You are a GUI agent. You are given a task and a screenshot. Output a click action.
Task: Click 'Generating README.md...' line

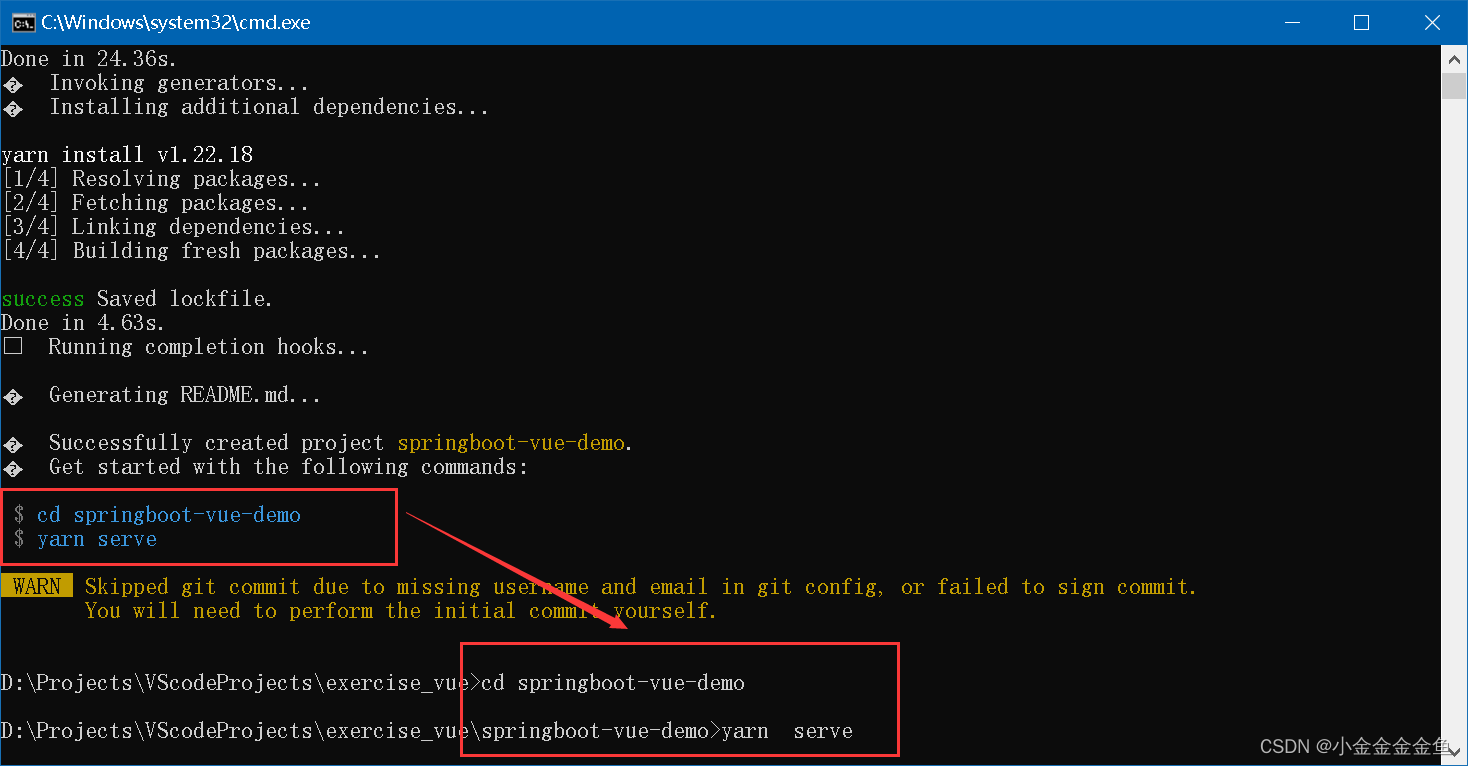click(x=185, y=395)
